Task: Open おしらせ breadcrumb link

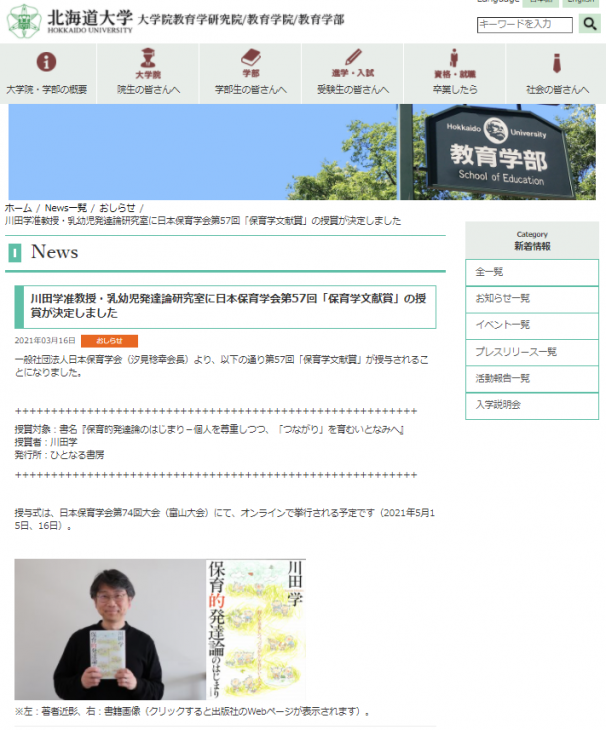Action: pyautogui.click(x=117, y=208)
